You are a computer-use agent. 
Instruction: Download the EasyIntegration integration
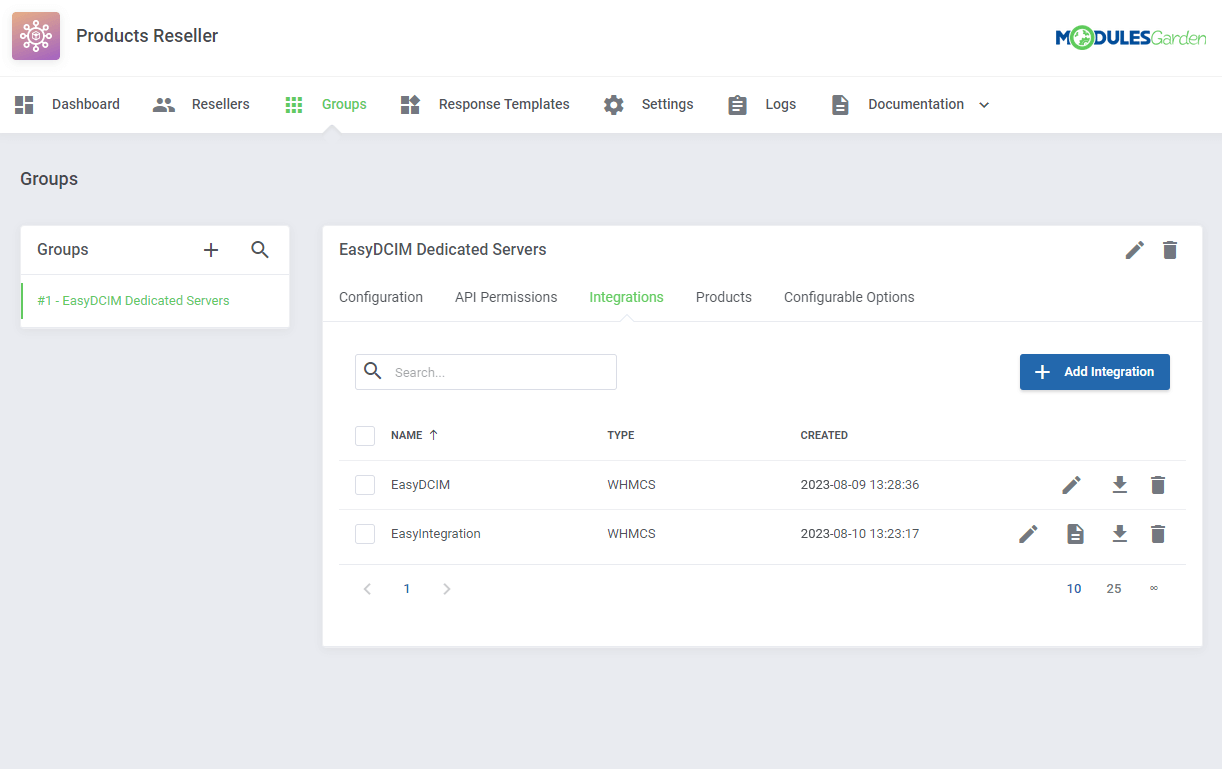[x=1120, y=534]
